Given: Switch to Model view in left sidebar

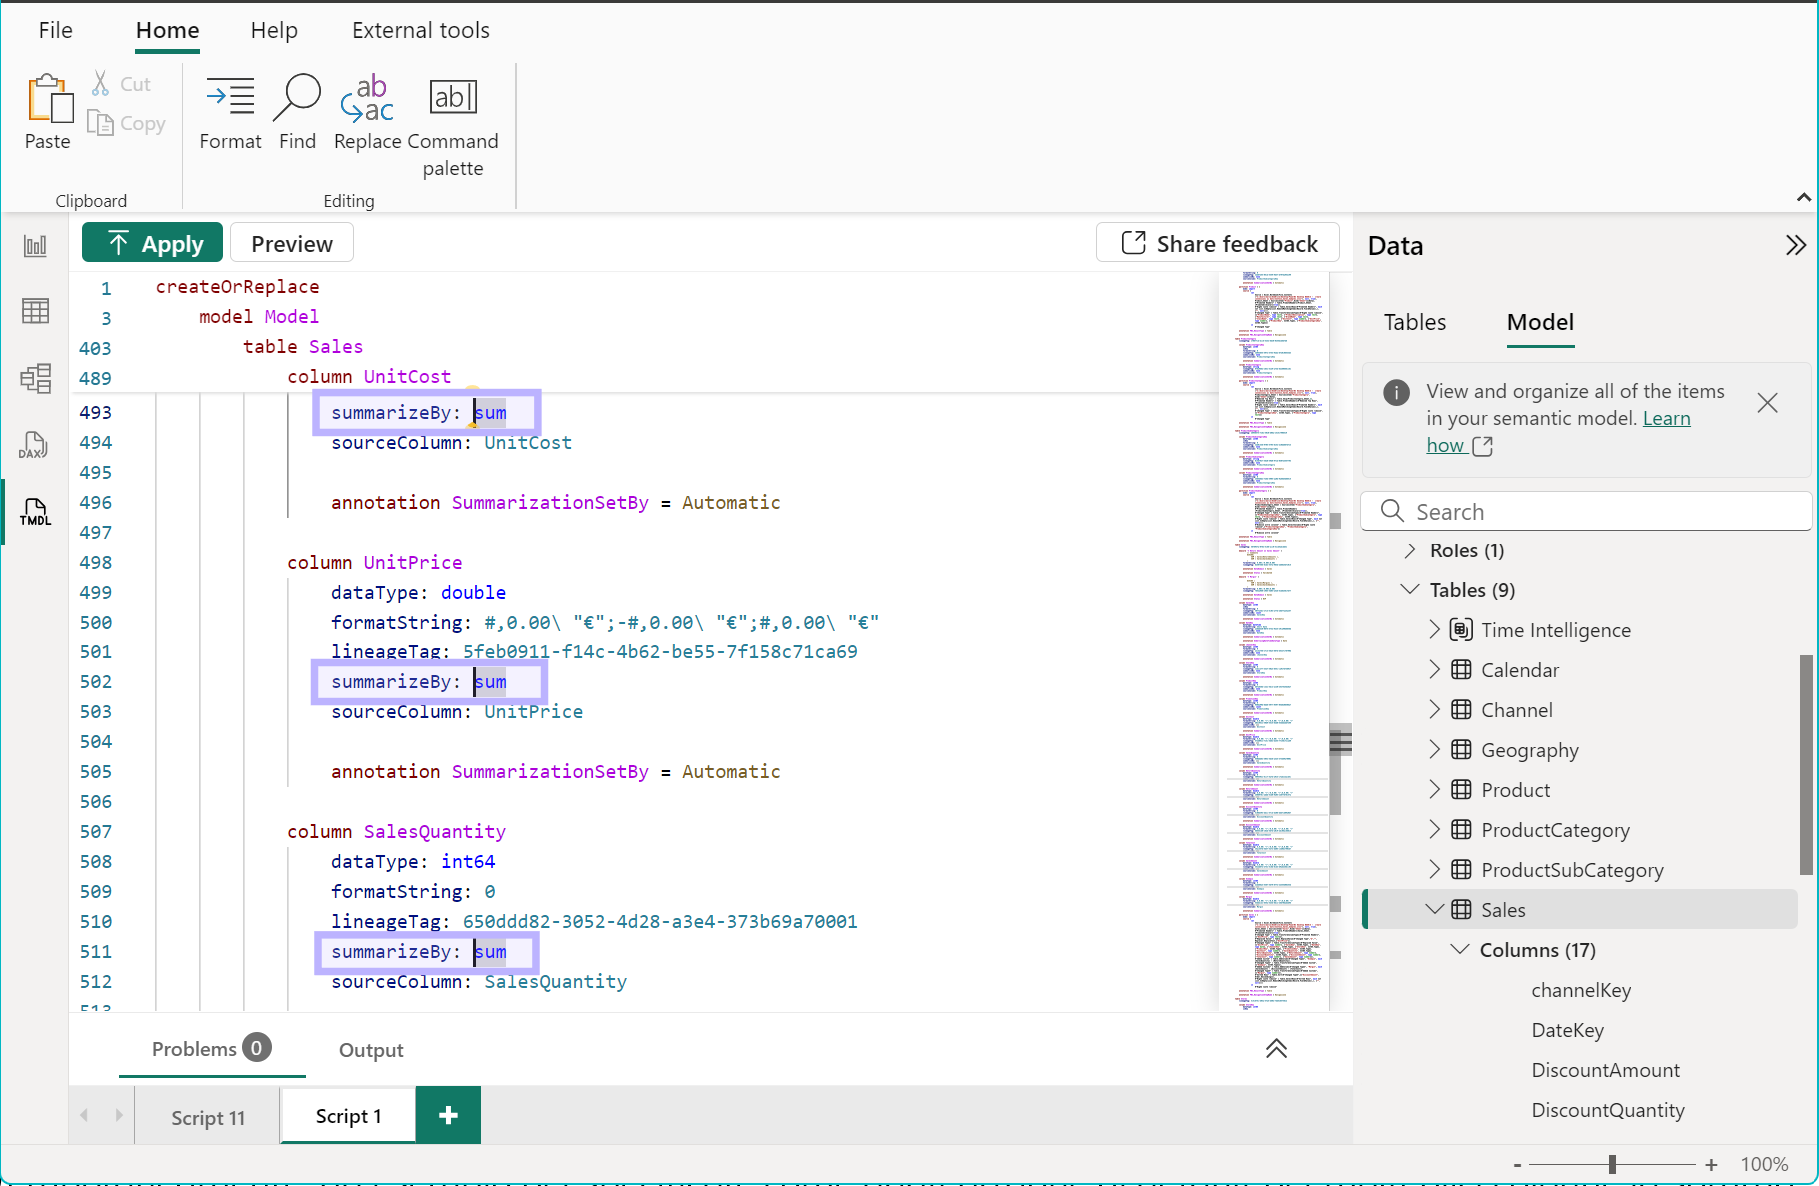Looking at the screenshot, I should (x=35, y=378).
